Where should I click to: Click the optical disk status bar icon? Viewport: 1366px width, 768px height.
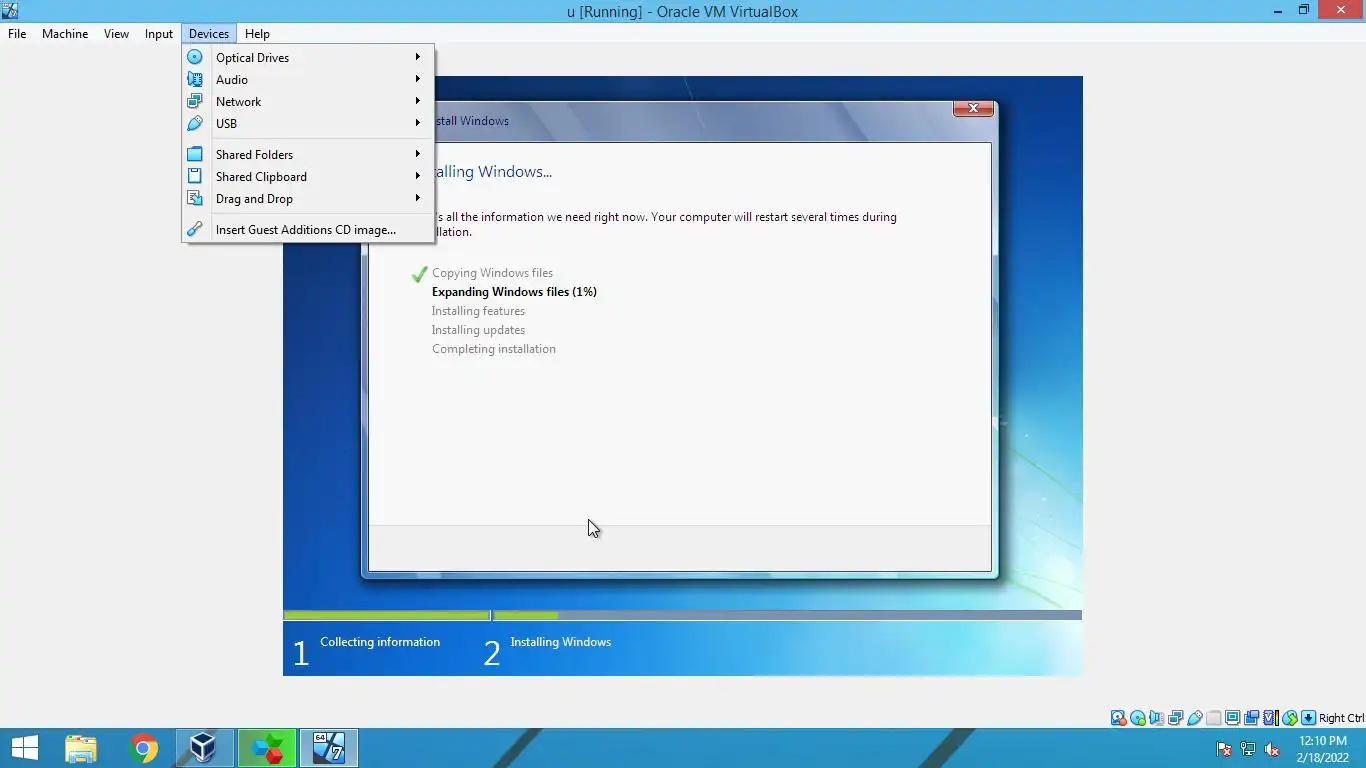coord(1138,718)
